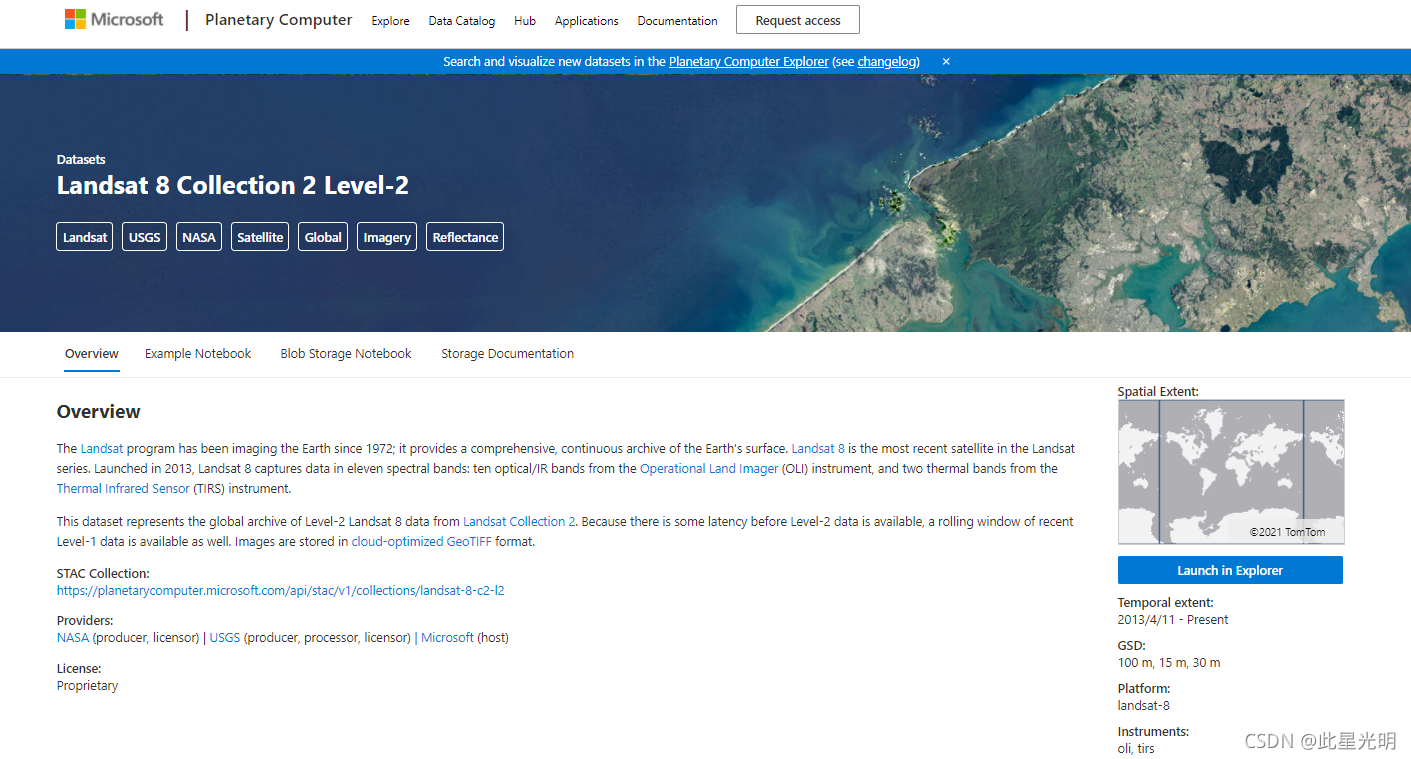Open the Microsoft provider link
The height and width of the screenshot is (759, 1411).
(447, 638)
